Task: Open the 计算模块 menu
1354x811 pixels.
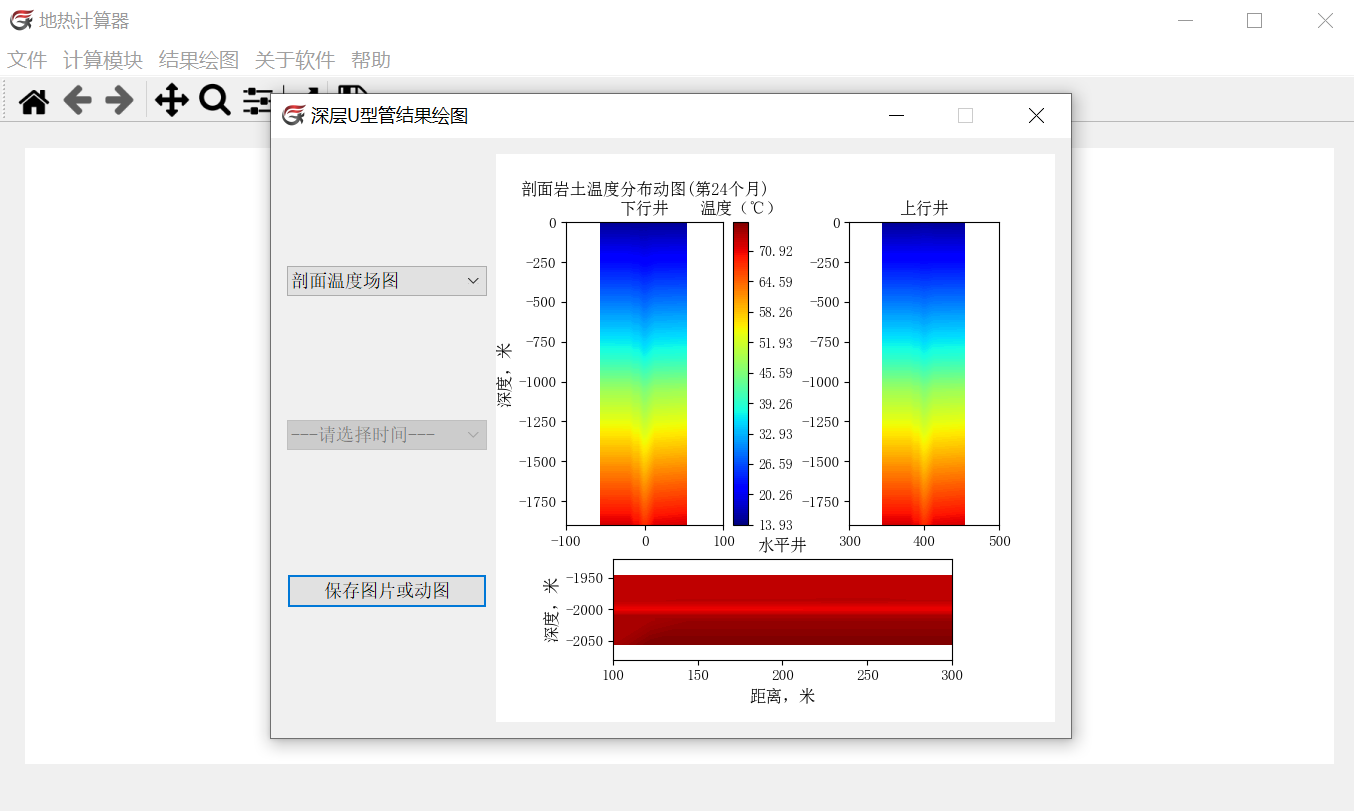Action: (103, 60)
